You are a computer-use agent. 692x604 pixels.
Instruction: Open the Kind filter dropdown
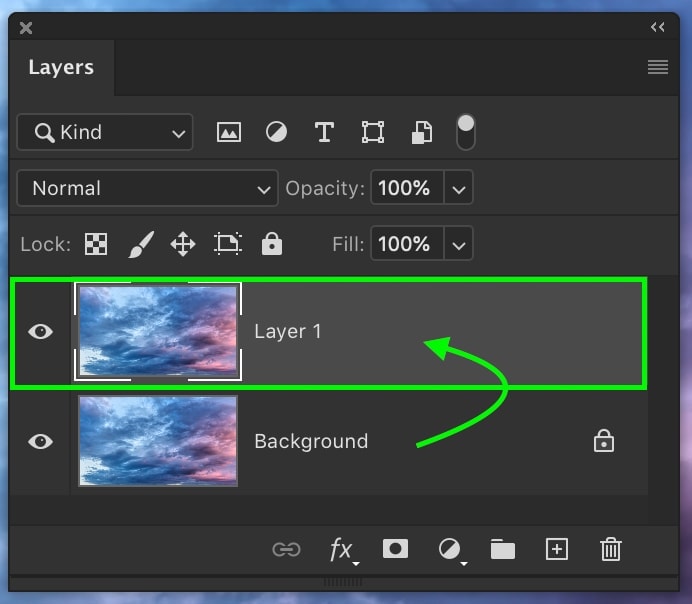pos(105,132)
